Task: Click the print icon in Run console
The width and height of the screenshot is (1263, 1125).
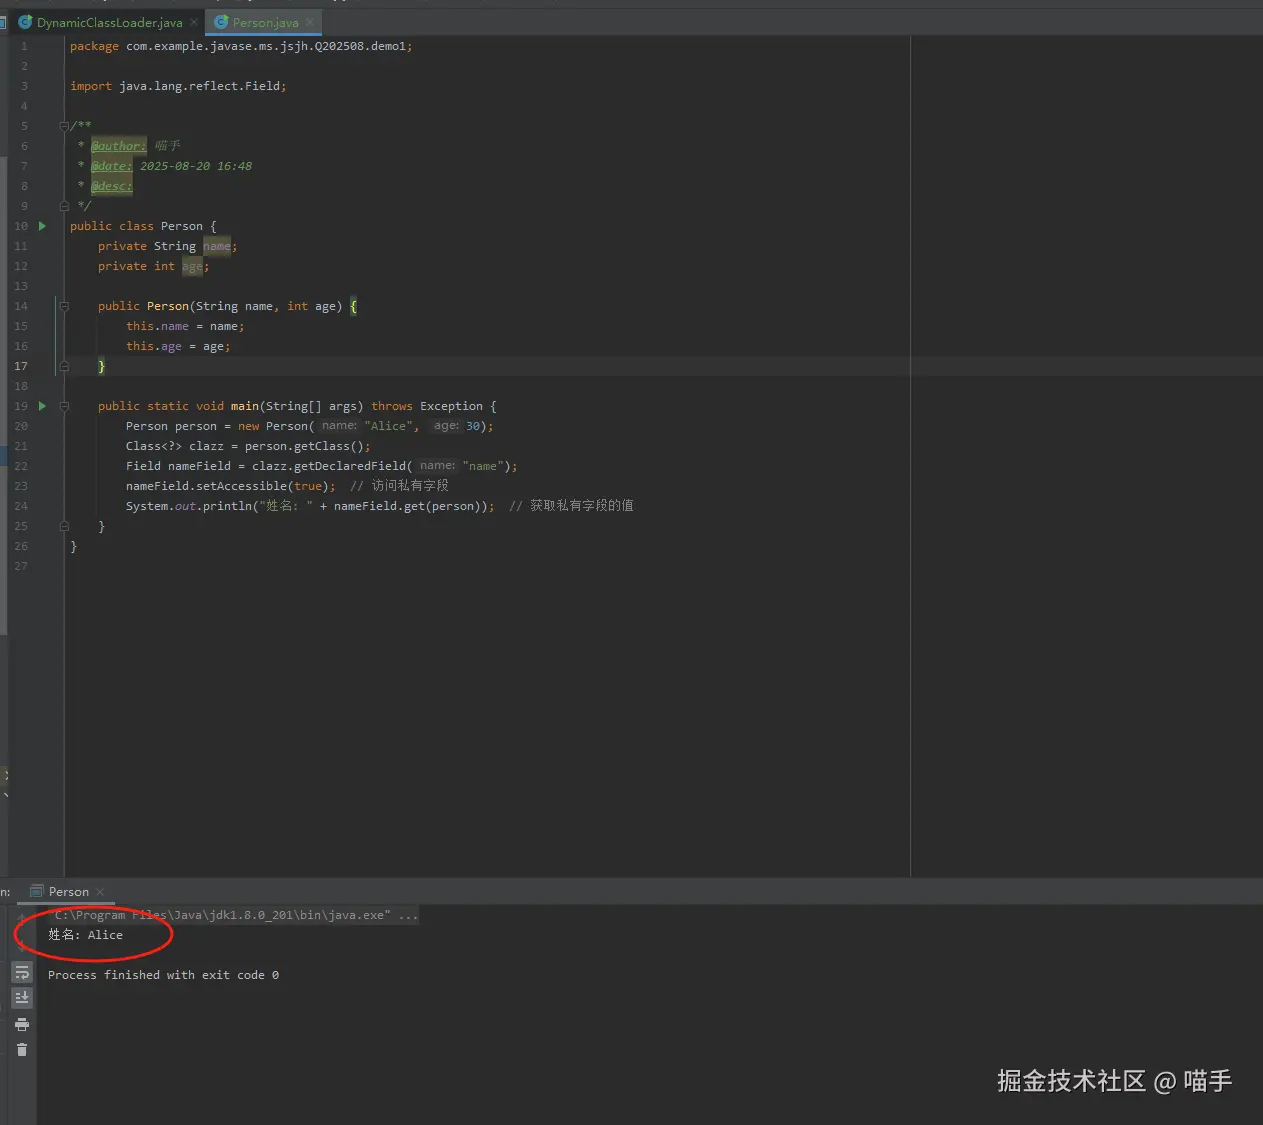Action: [x=22, y=1025]
